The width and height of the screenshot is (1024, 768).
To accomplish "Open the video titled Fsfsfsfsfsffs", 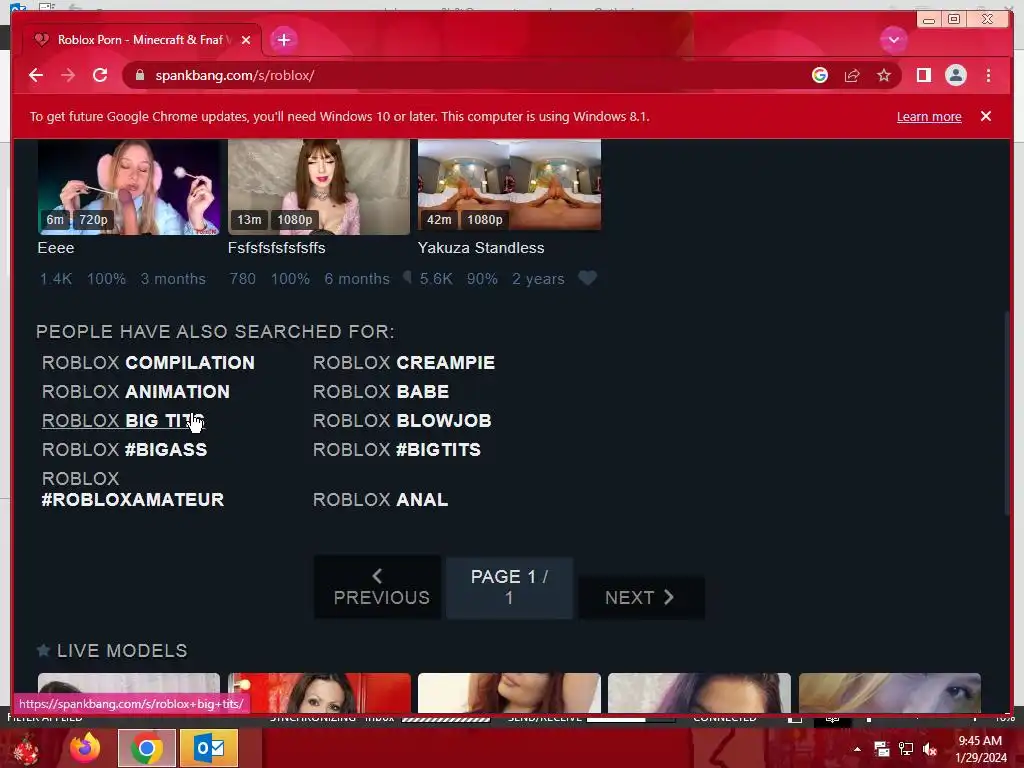I will click(276, 248).
